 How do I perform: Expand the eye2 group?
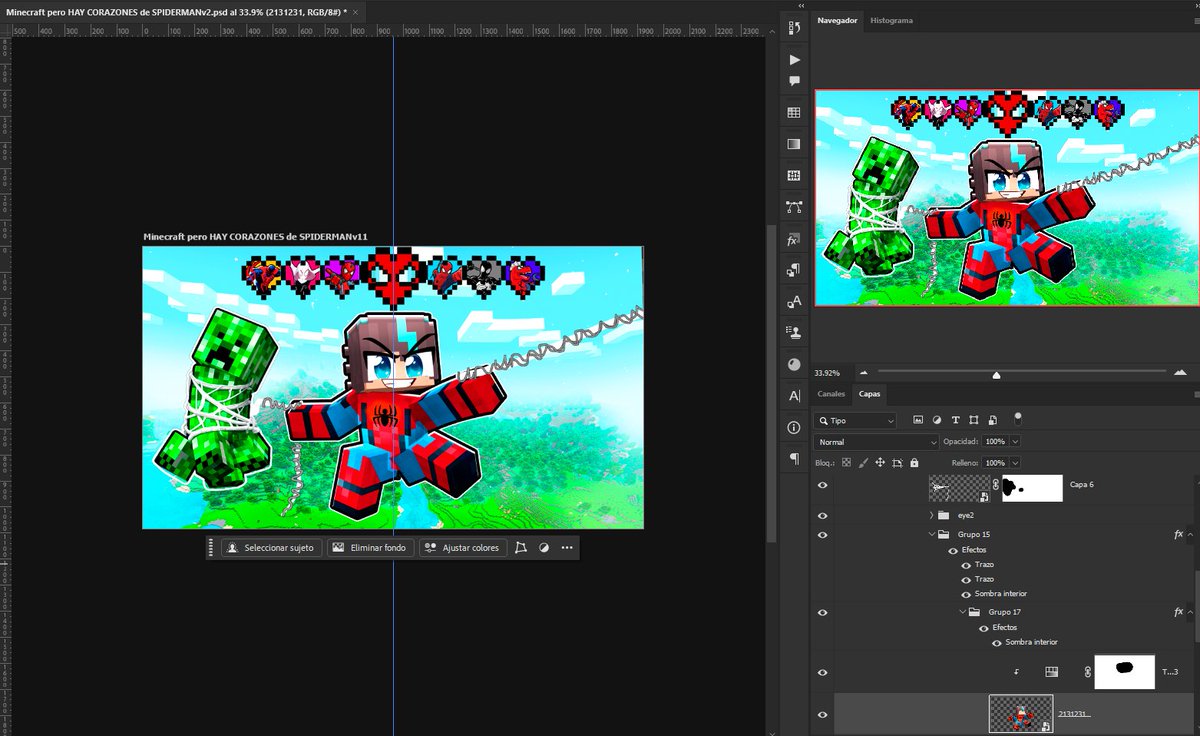pyautogui.click(x=931, y=516)
